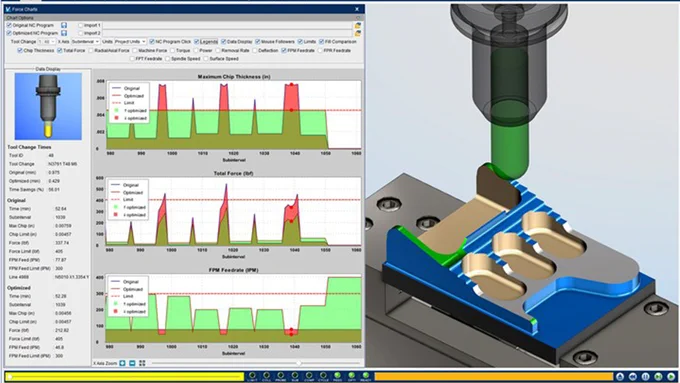Uncheck the Chip Thickness chart option

pyautogui.click(x=20, y=51)
